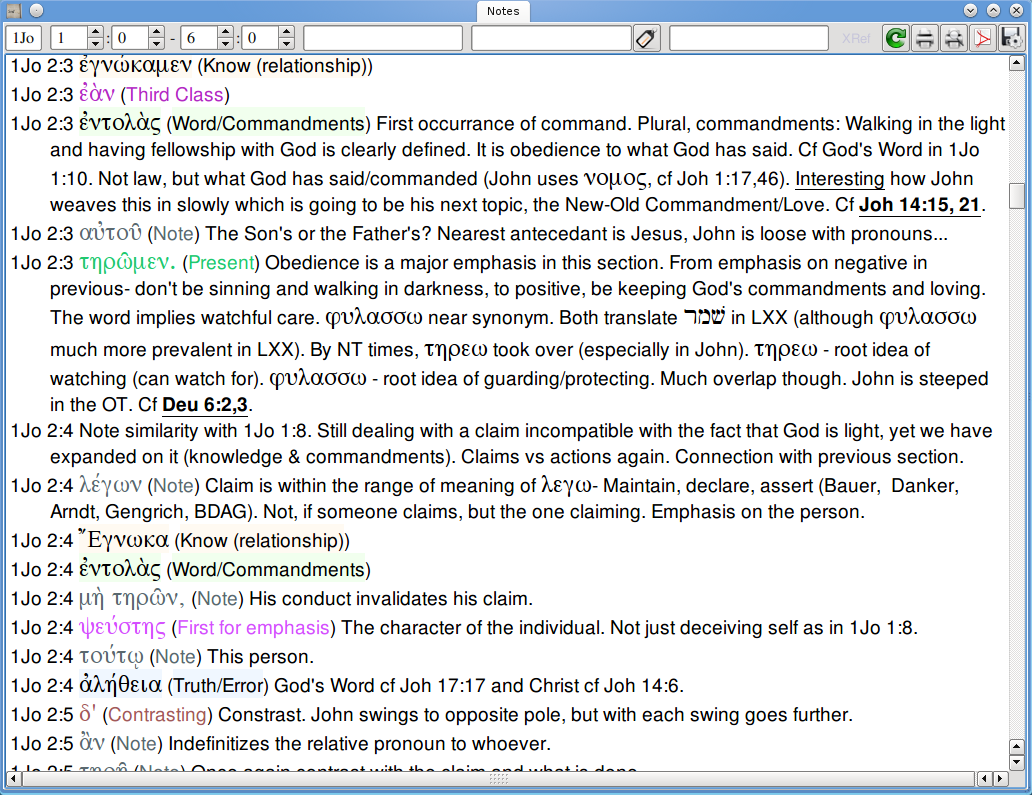Decrease the end verse value
Screen dimensions: 1032x795
tap(286, 44)
